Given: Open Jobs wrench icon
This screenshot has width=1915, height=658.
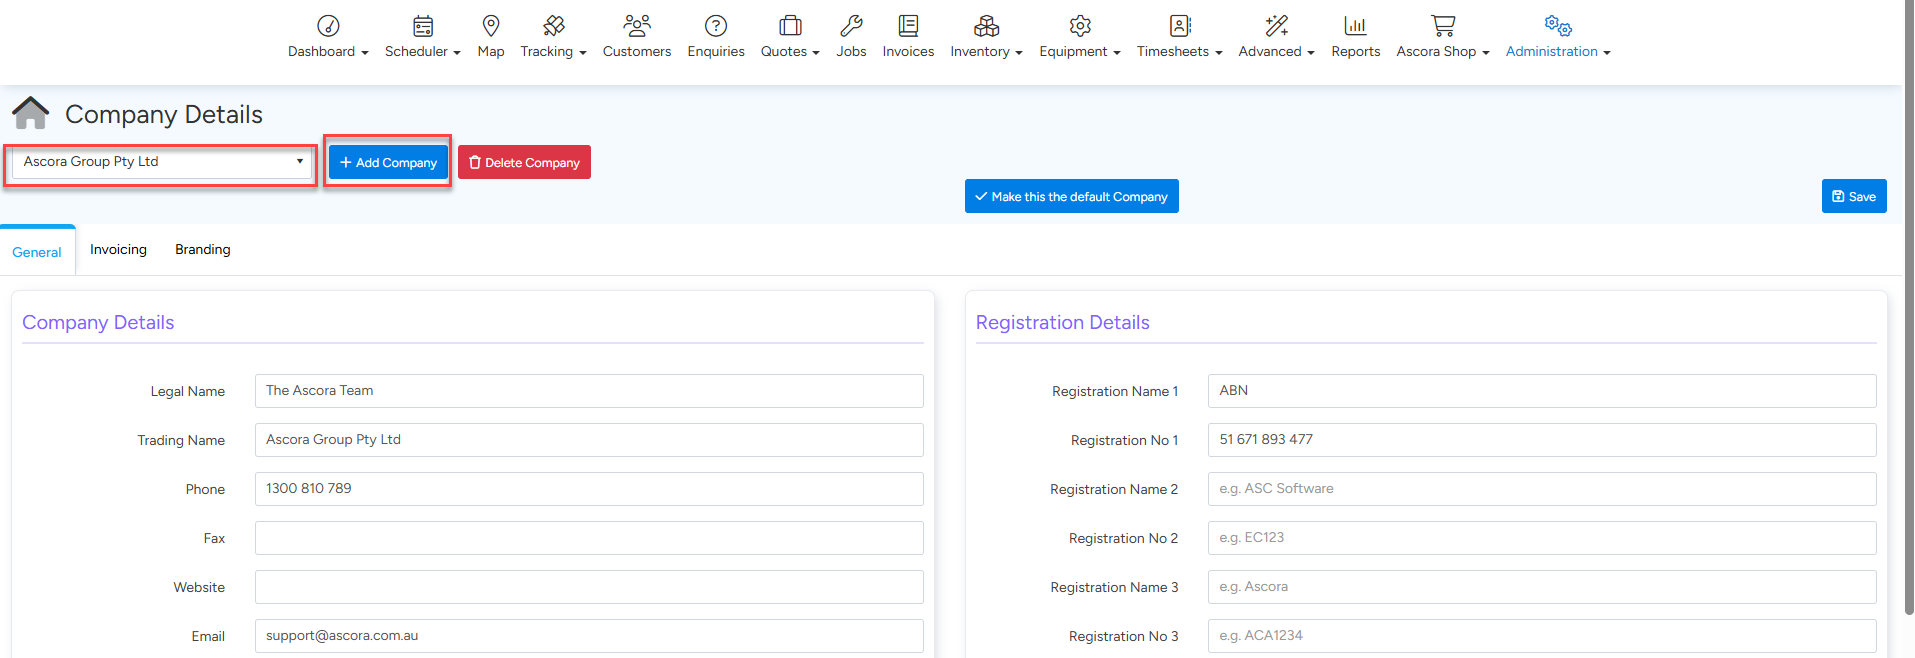Looking at the screenshot, I should coord(851,26).
